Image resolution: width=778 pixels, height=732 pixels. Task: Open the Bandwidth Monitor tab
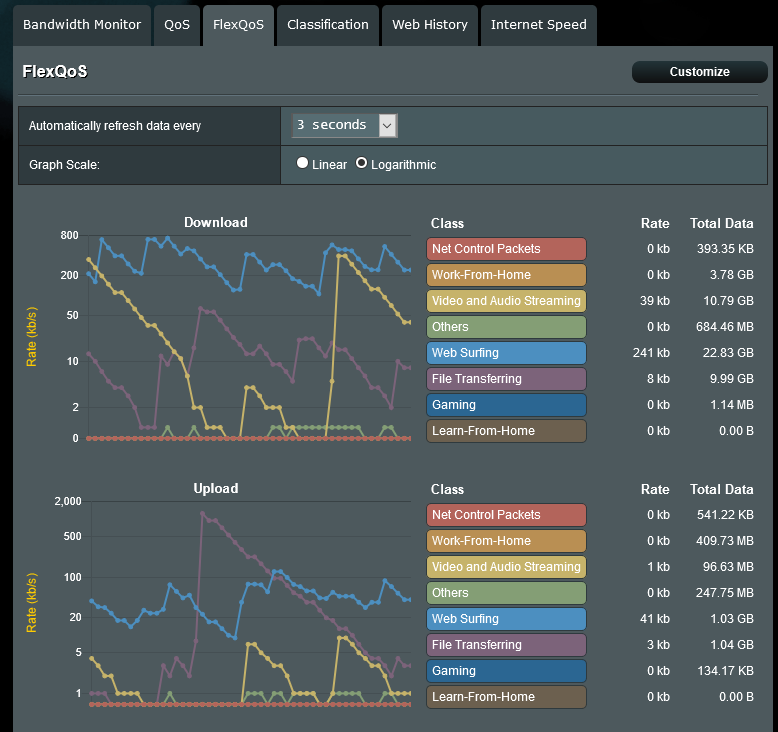click(x=82, y=25)
